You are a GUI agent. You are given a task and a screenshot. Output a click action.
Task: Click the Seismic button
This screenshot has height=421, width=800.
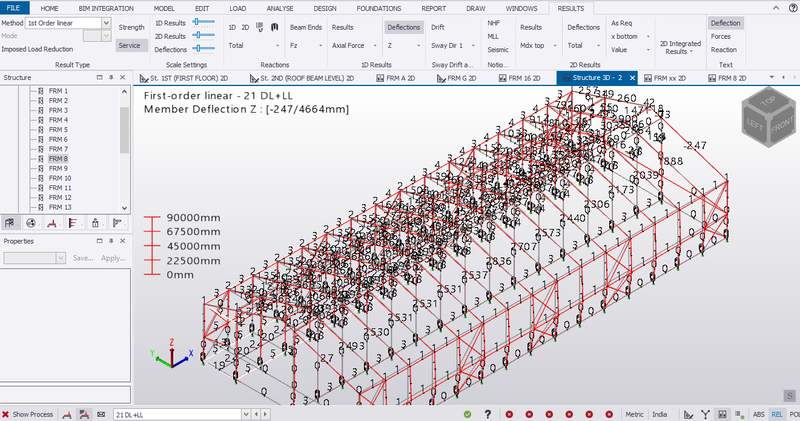498,49
